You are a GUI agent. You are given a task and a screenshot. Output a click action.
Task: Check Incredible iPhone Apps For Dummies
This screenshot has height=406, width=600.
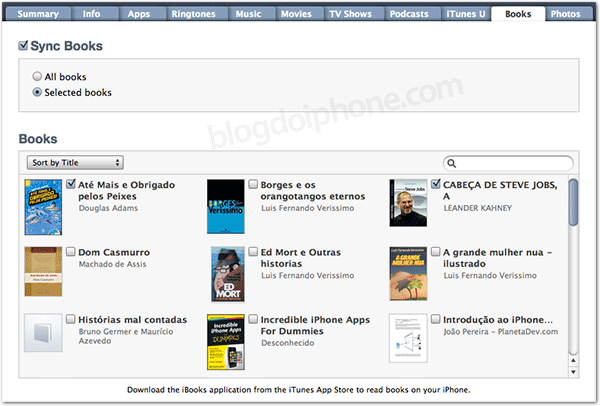click(253, 319)
